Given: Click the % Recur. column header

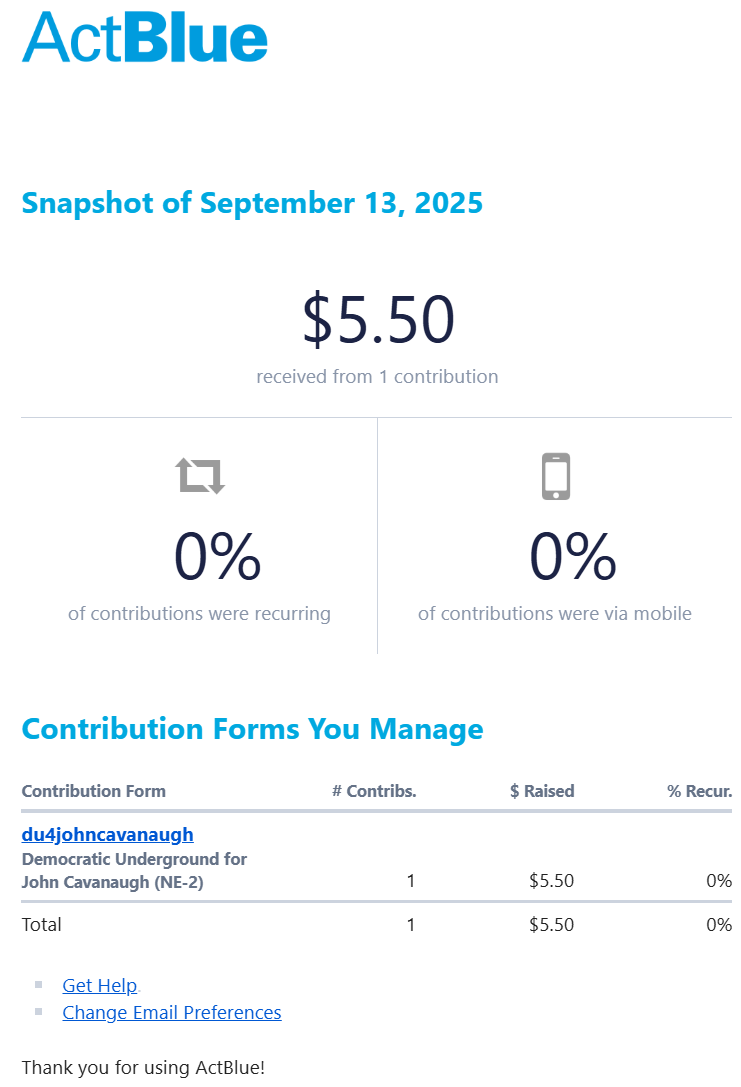Looking at the screenshot, I should (699, 791).
